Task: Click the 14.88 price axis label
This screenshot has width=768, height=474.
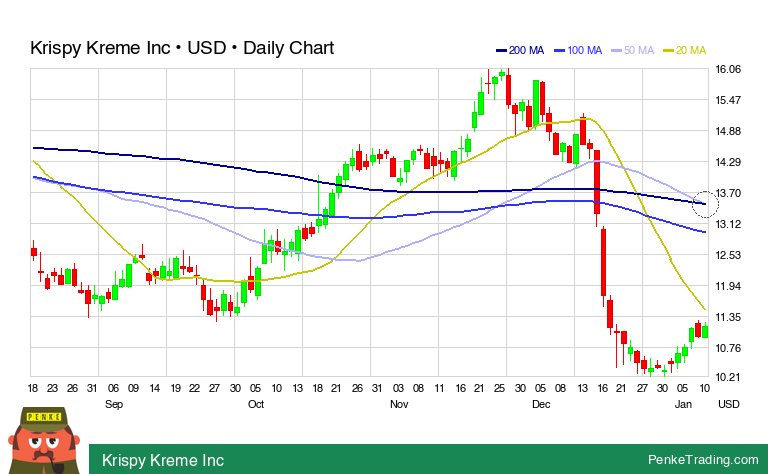Action: tap(728, 131)
